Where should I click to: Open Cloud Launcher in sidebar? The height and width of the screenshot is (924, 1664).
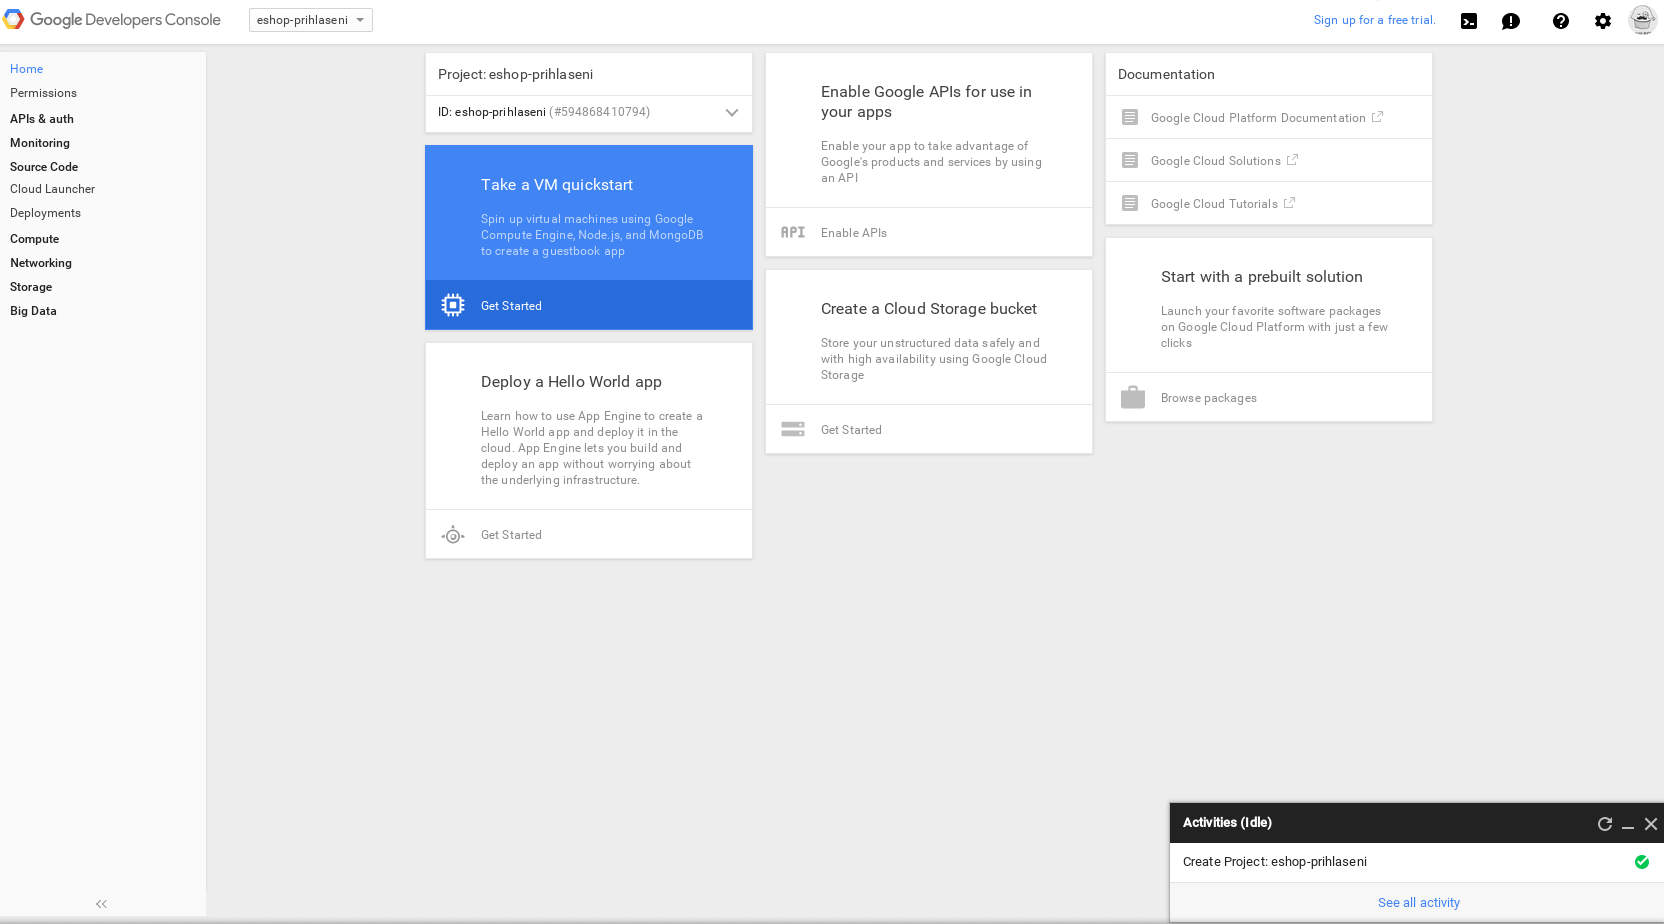[53, 189]
